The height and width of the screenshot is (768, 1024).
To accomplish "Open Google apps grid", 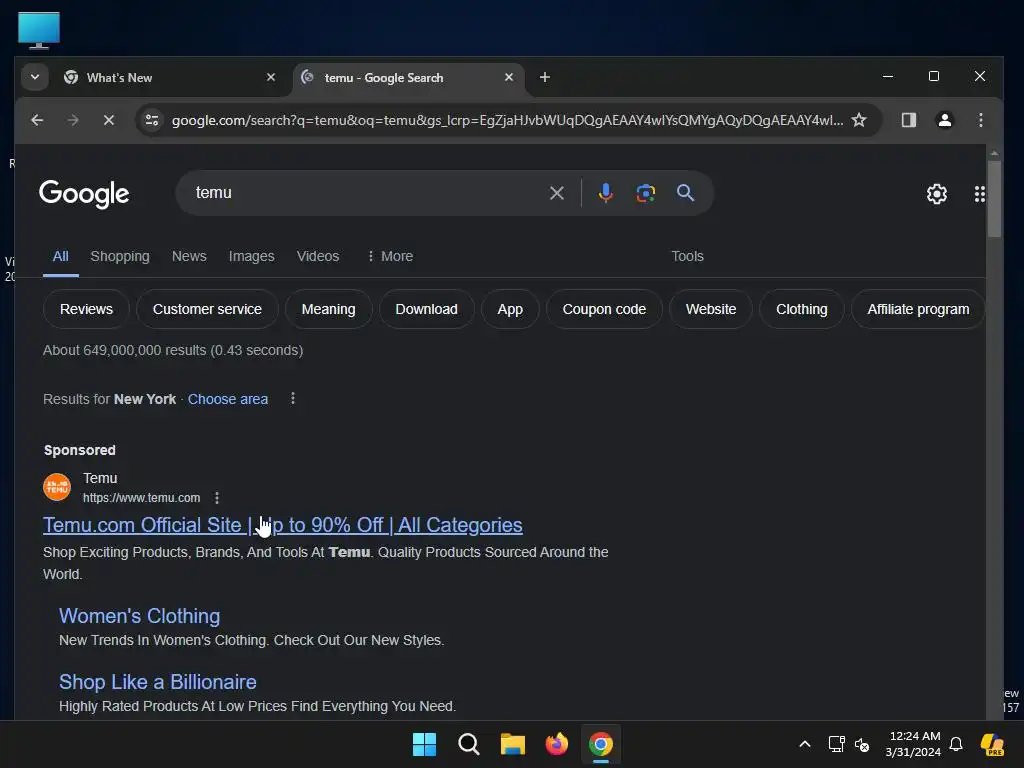I will [x=979, y=194].
